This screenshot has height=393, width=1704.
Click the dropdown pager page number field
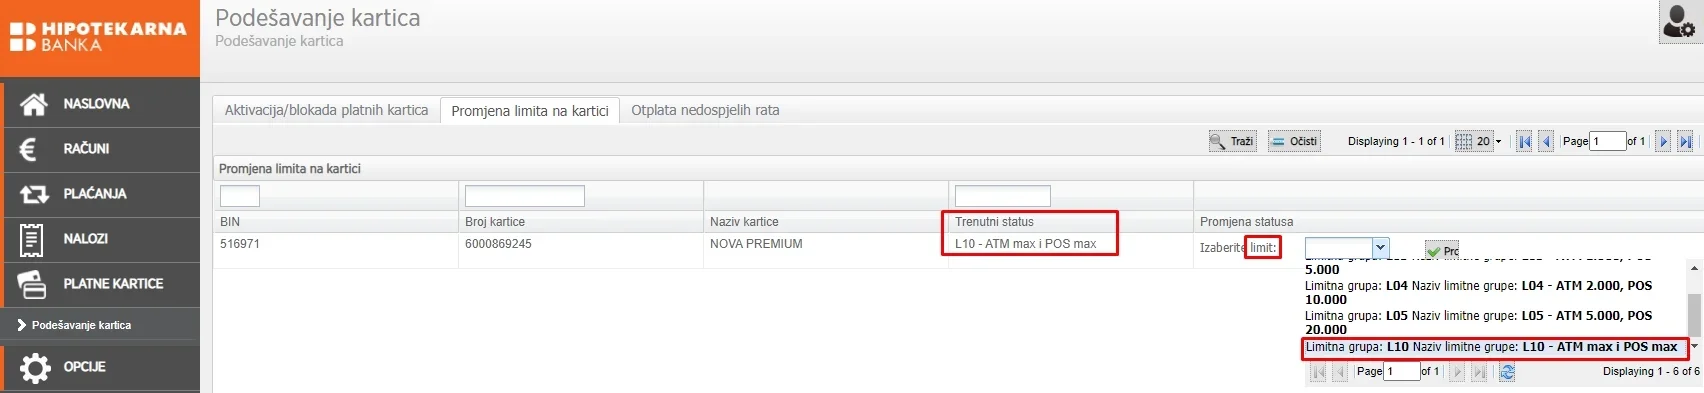pyautogui.click(x=1402, y=372)
